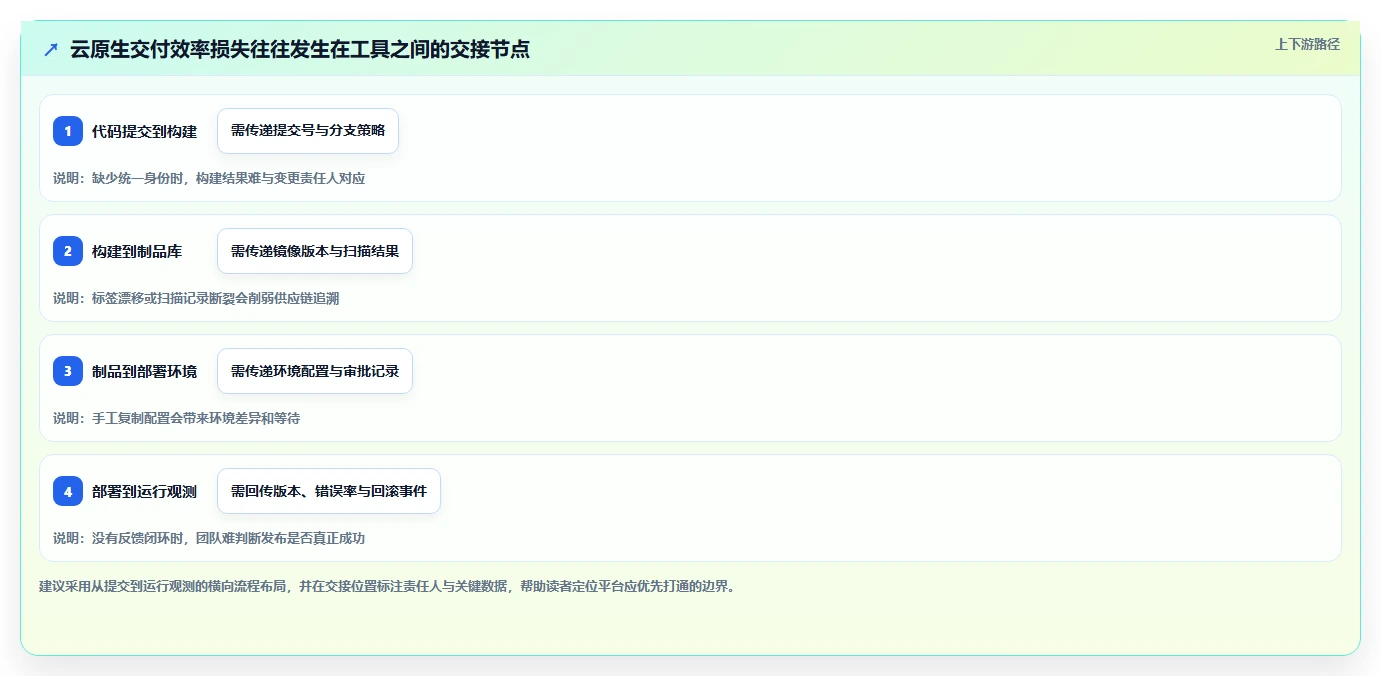Click the 制品到部署环境 step title

[x=144, y=371]
